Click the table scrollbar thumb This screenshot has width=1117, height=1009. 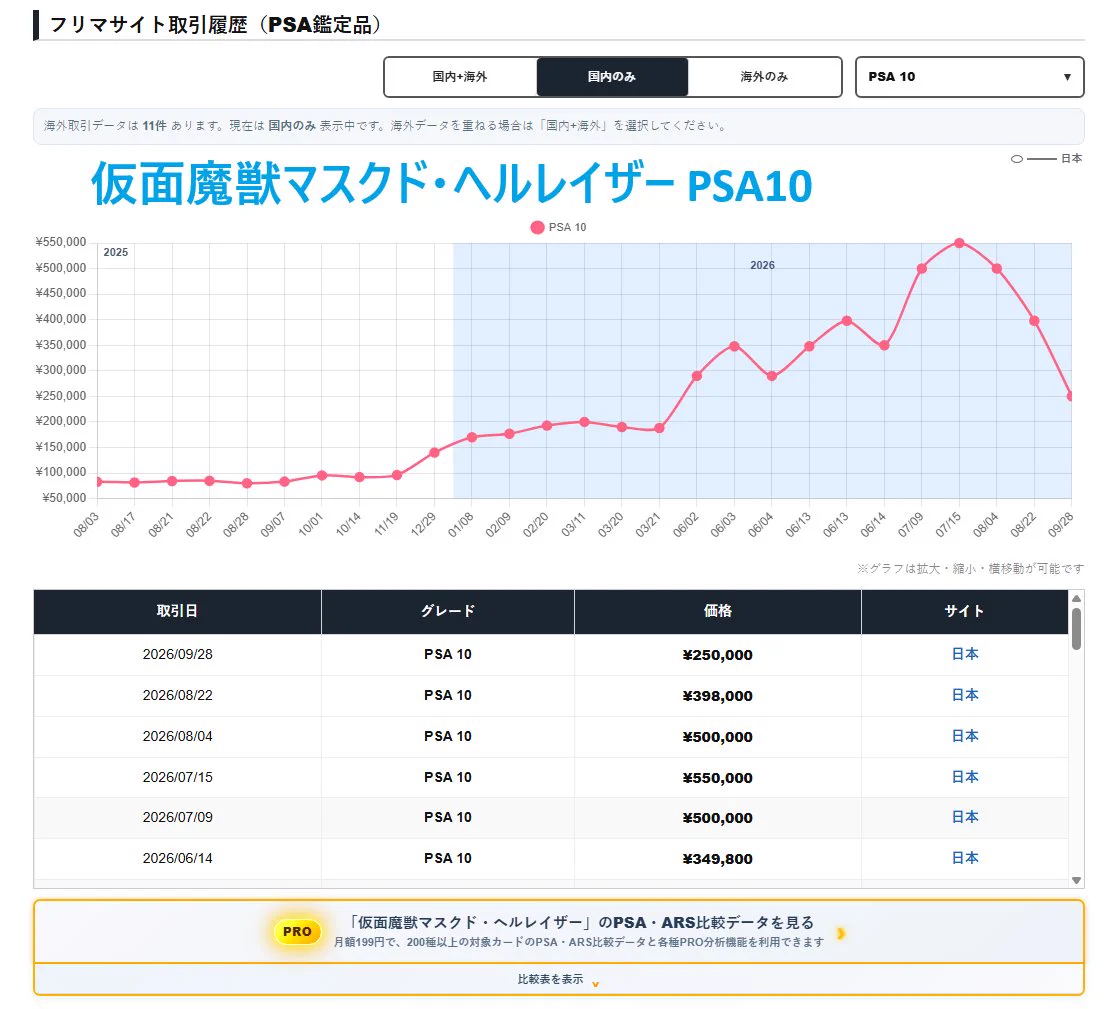pyautogui.click(x=1076, y=628)
